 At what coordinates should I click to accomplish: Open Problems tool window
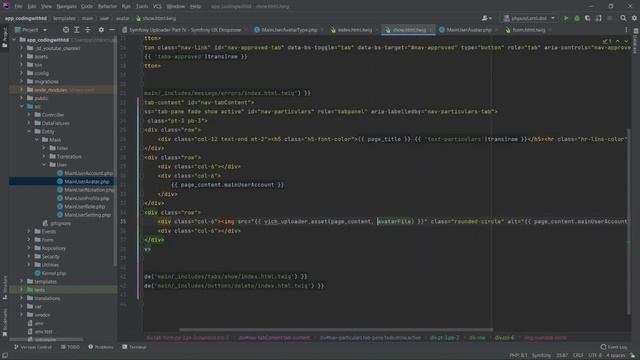pos(100,347)
